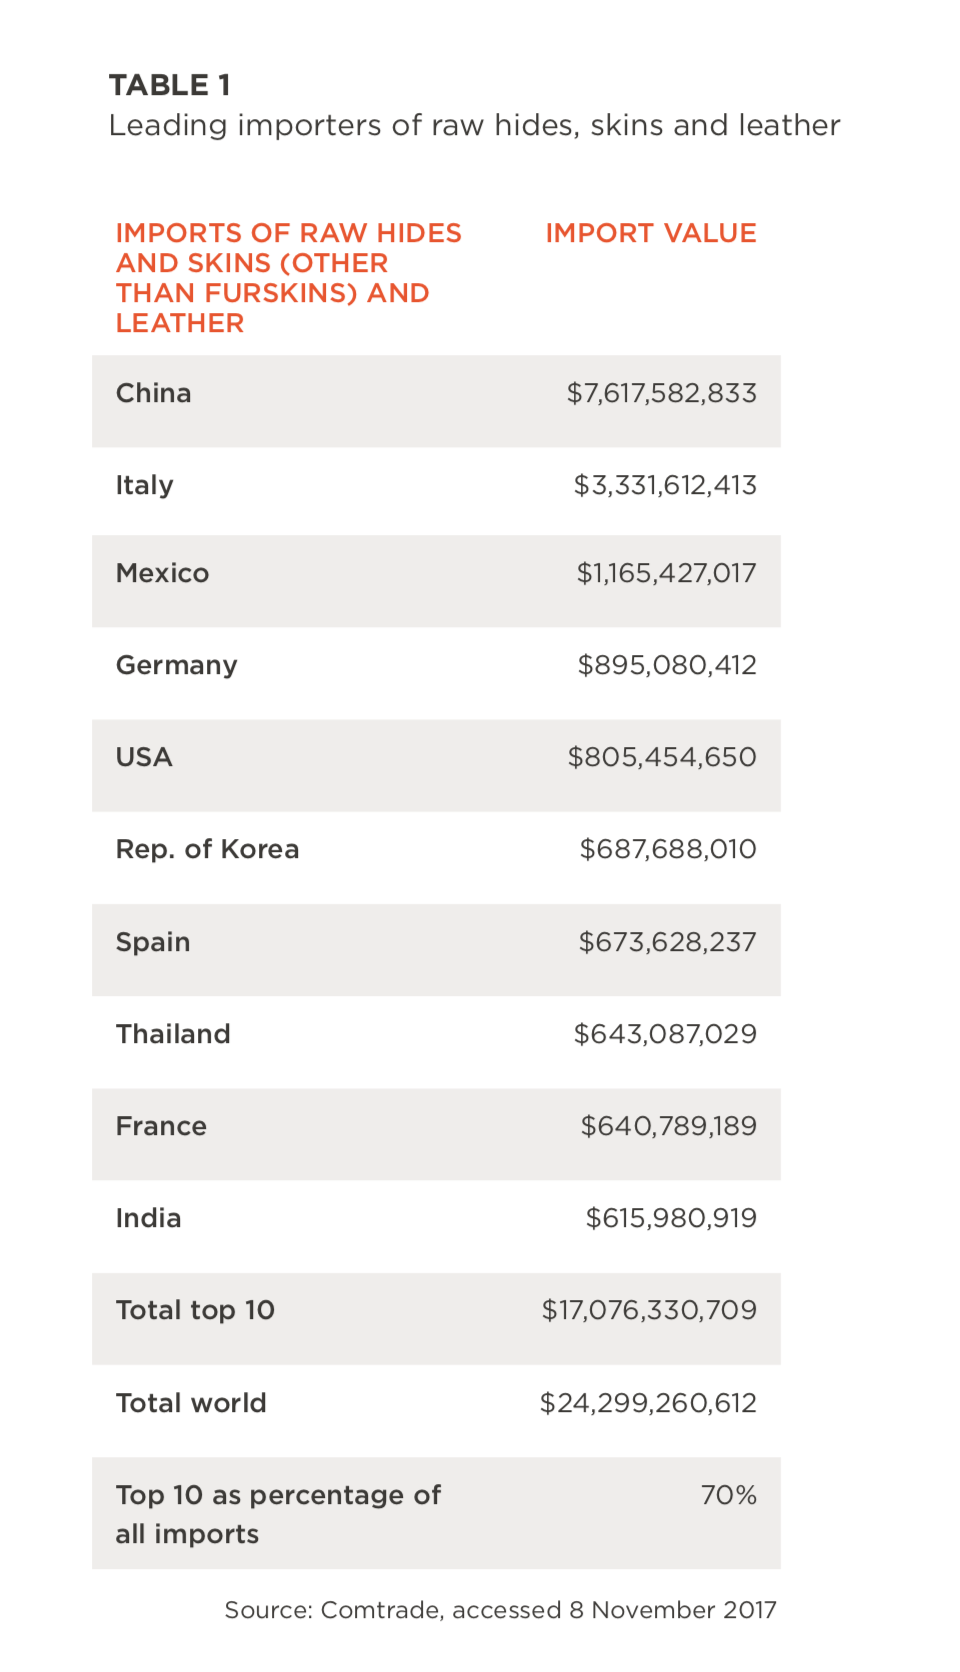Click Spain's value $673,628,237

[x=667, y=942]
